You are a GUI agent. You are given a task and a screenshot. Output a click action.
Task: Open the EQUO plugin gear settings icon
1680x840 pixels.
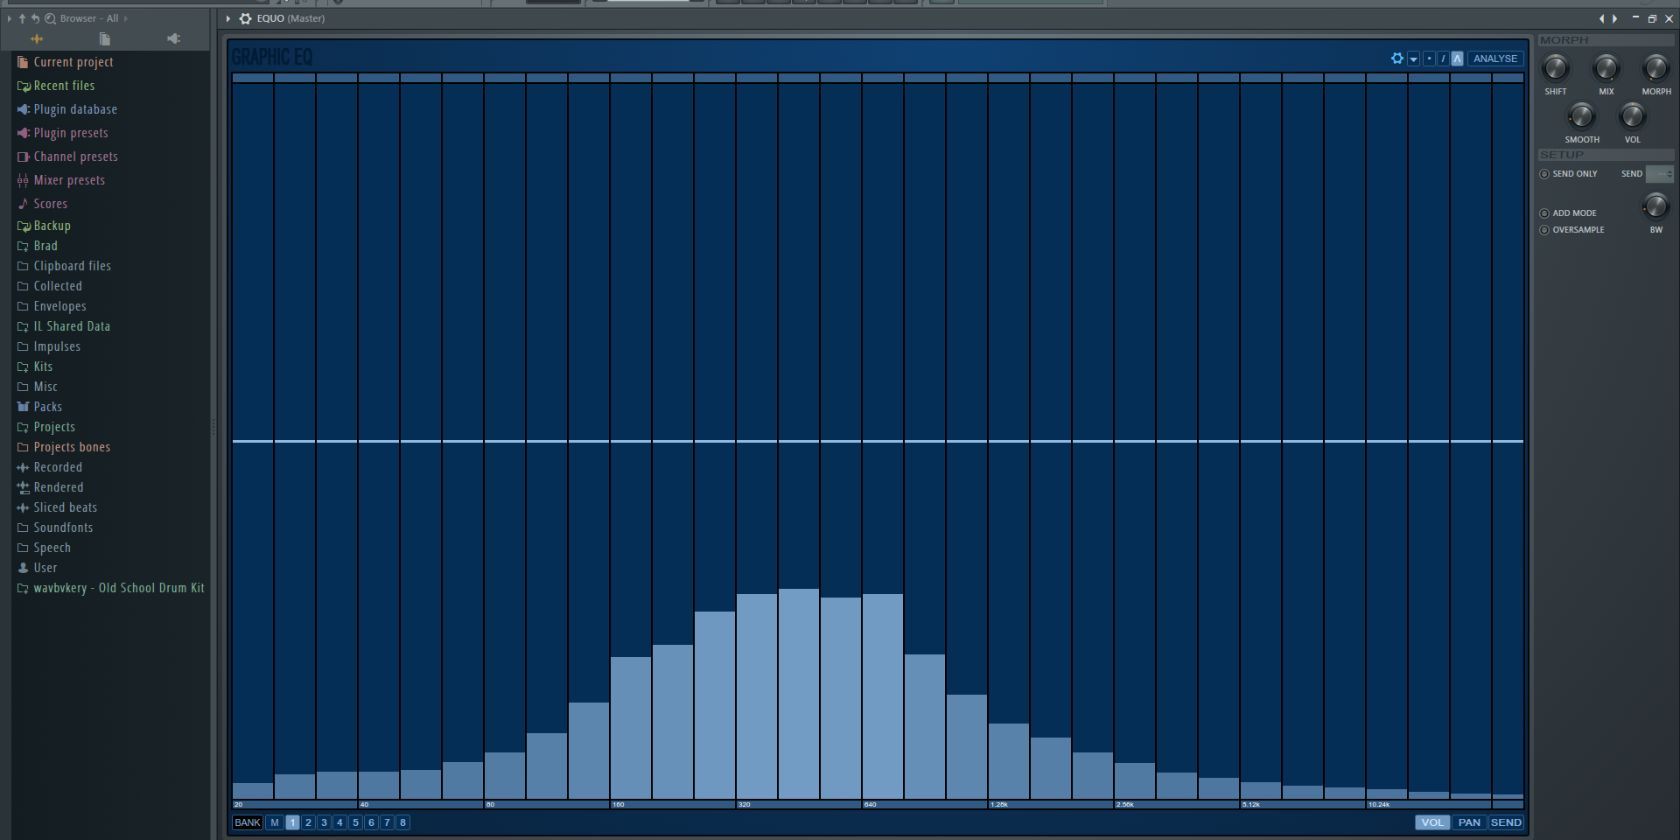[x=245, y=18]
